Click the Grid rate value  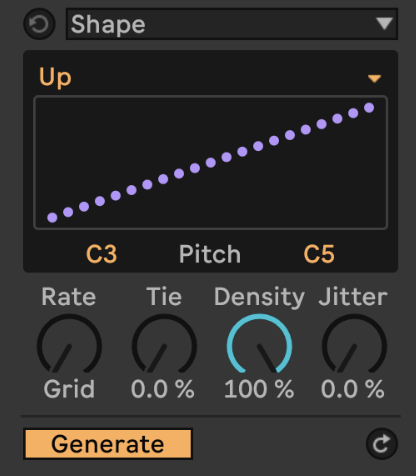click(x=69, y=389)
